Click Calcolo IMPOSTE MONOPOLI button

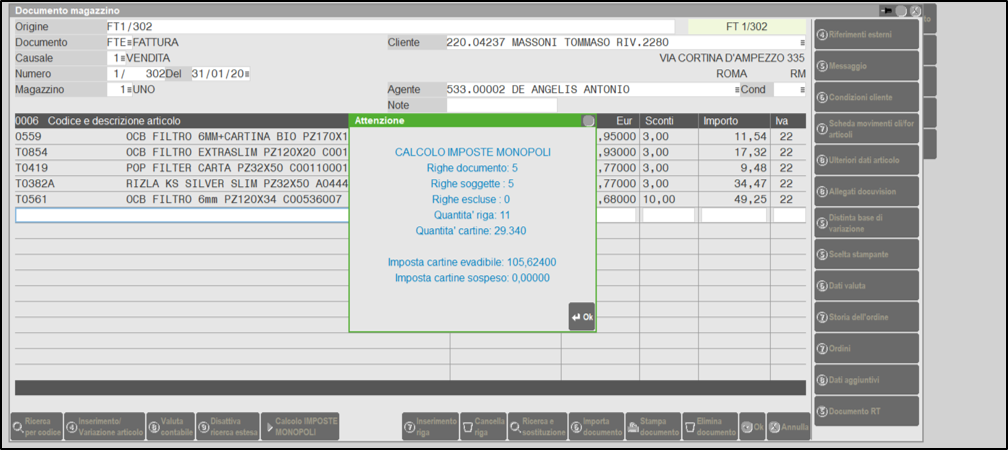[x=302, y=427]
